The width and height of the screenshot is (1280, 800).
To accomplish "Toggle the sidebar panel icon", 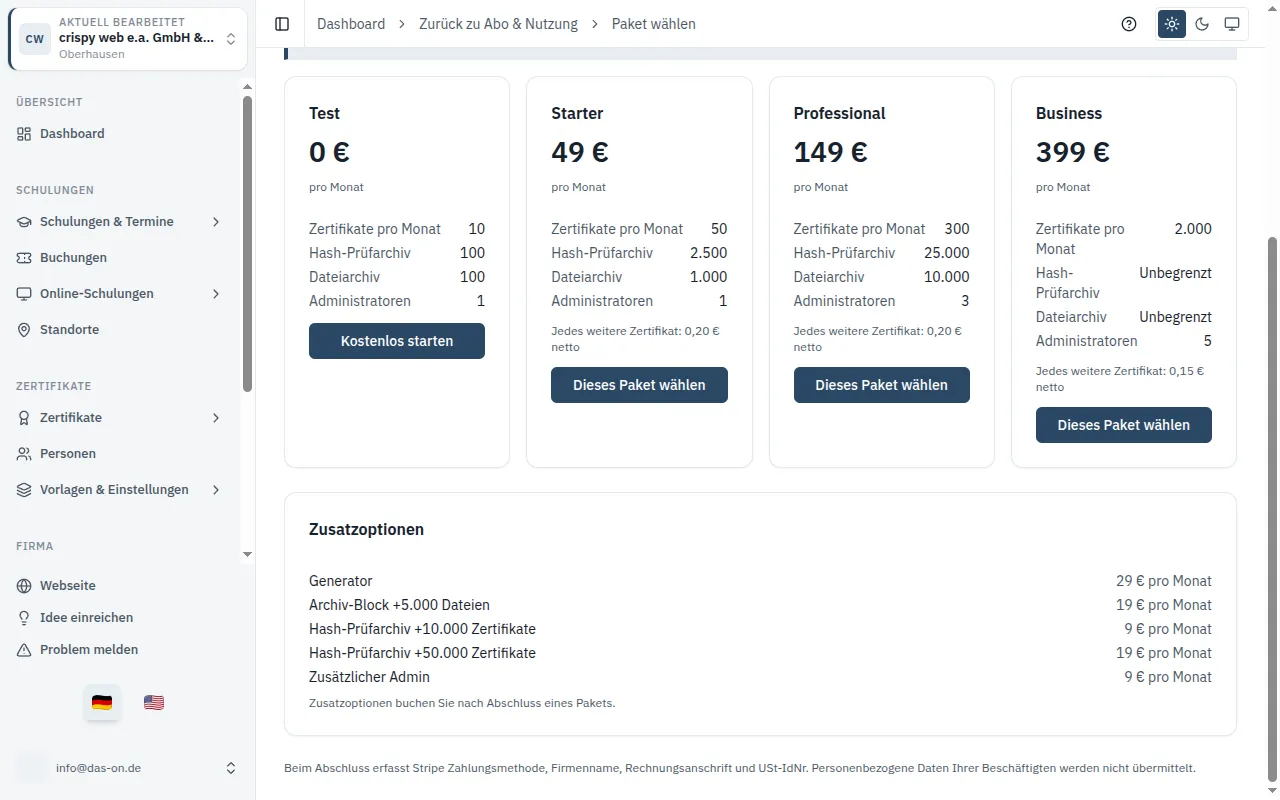I will (282, 24).
